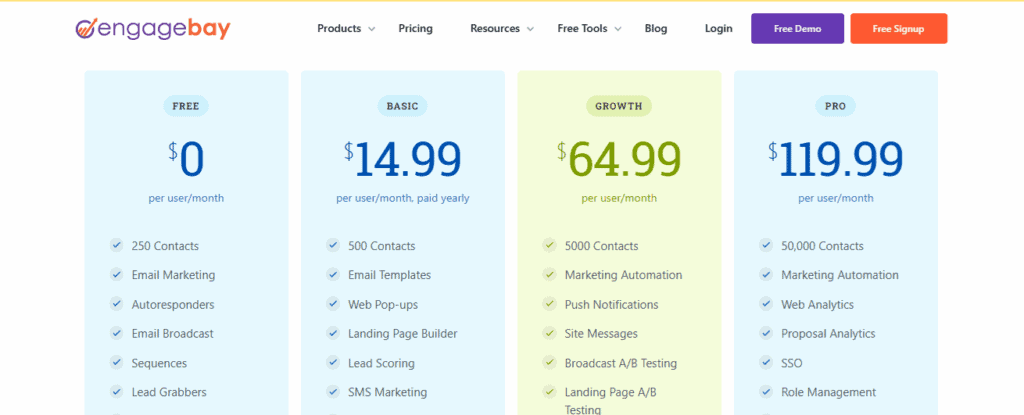The height and width of the screenshot is (415, 1024).
Task: Click checkmark icon beside Push Notifications
Action: point(549,304)
